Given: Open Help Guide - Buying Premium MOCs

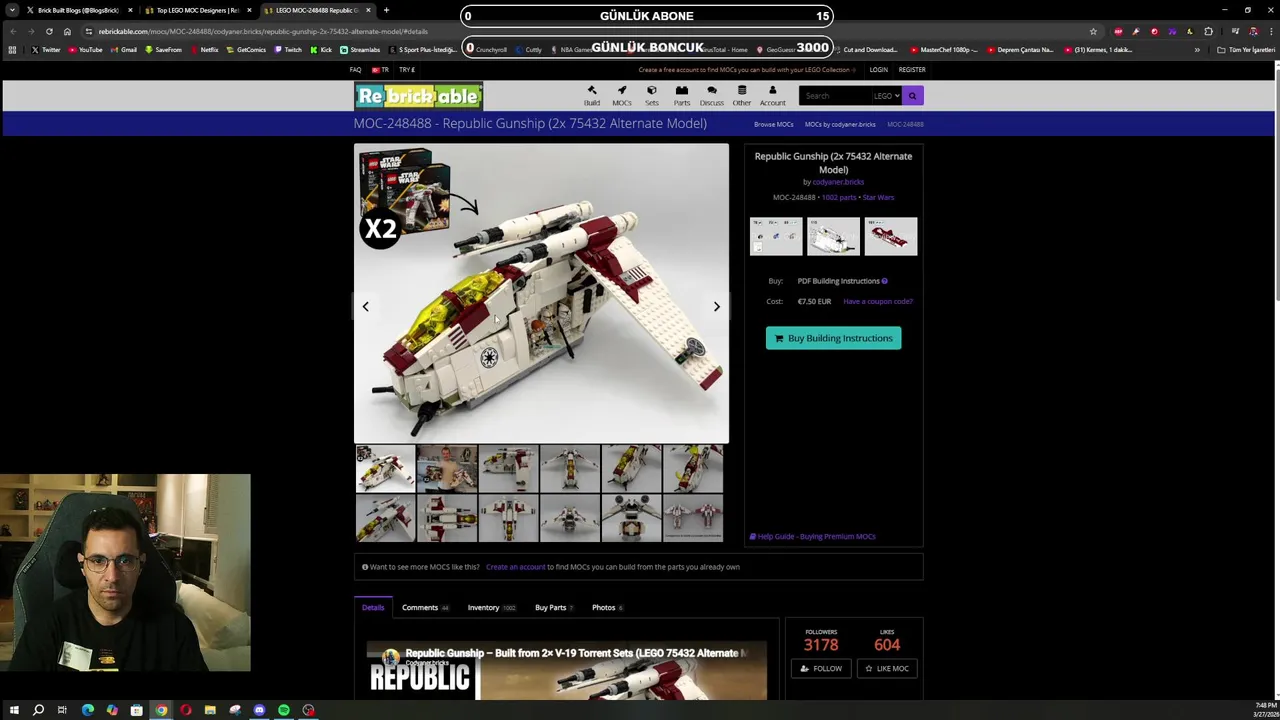Looking at the screenshot, I should 813,536.
